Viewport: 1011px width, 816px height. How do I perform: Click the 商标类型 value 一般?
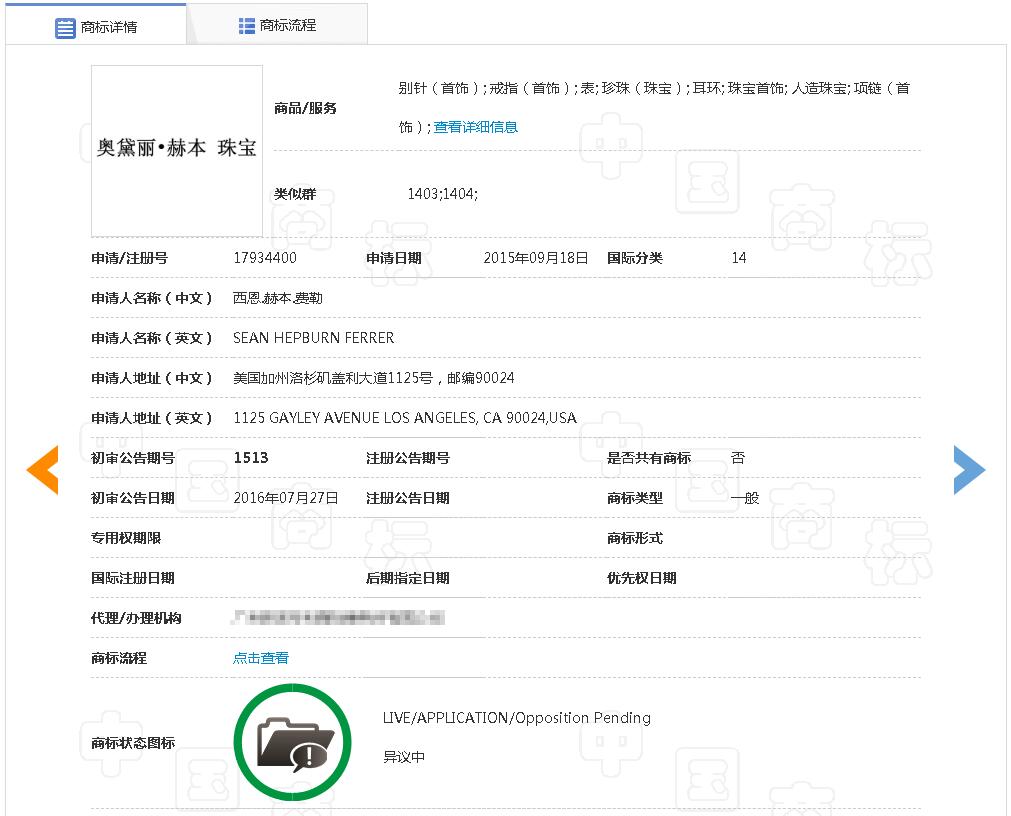(745, 498)
